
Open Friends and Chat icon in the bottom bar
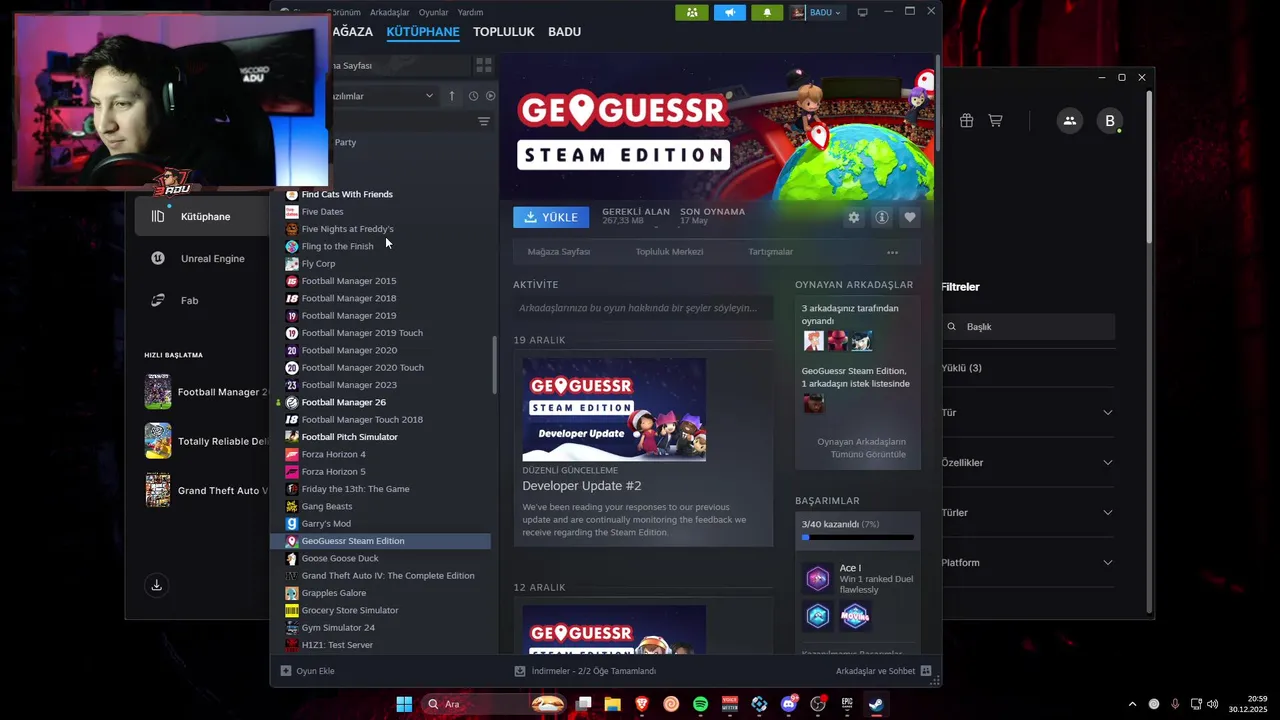coord(926,671)
